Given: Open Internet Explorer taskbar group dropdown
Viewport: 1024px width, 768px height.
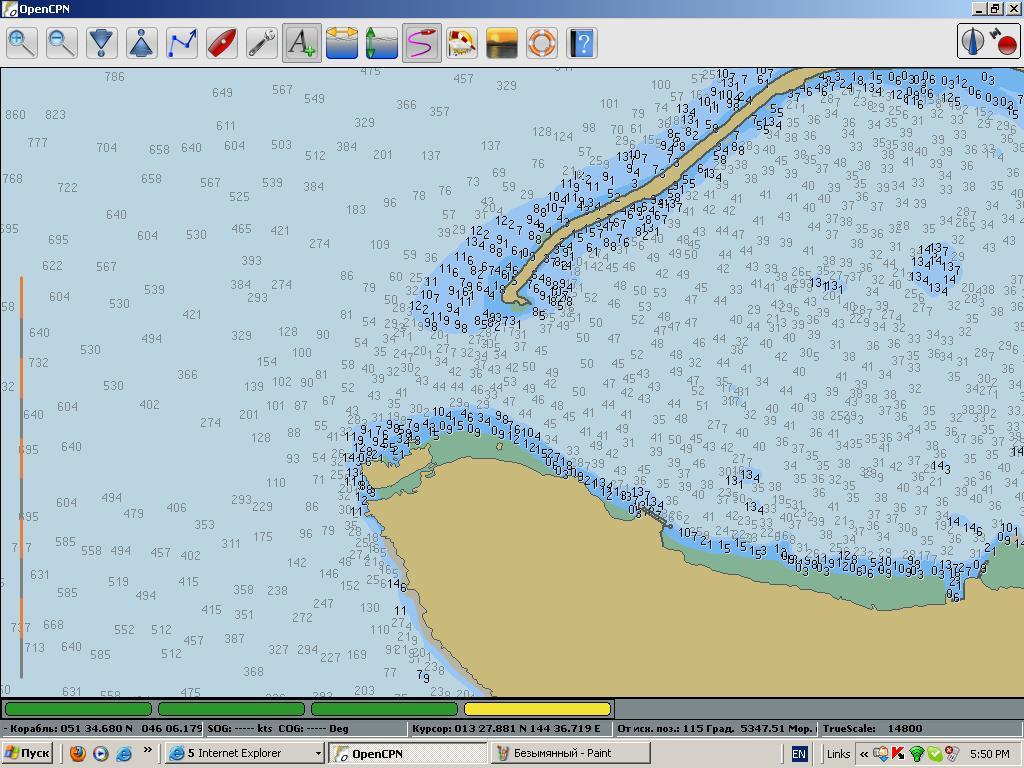Looking at the screenshot, I should click(x=318, y=753).
